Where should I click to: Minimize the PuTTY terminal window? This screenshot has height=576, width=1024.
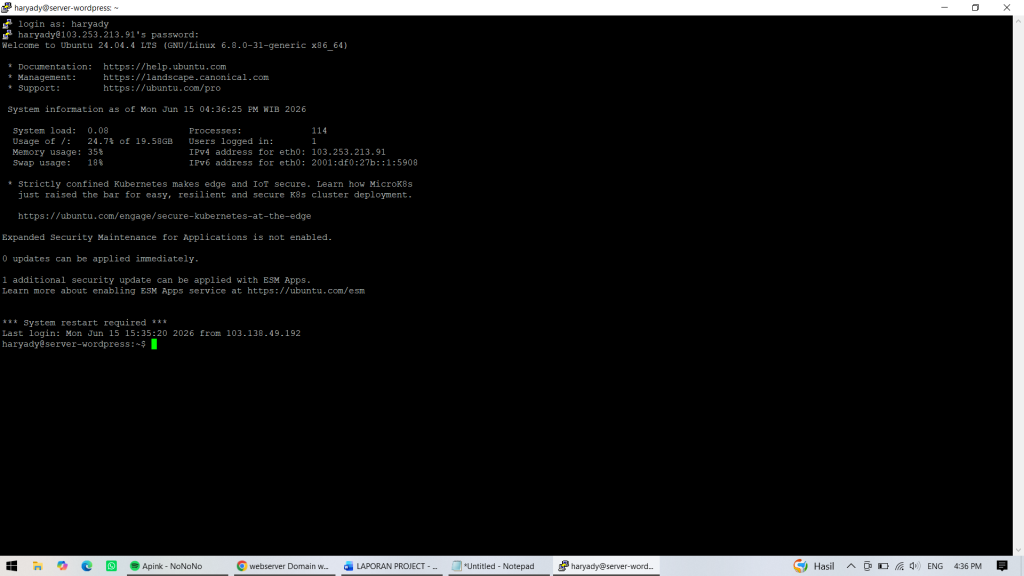click(x=944, y=8)
